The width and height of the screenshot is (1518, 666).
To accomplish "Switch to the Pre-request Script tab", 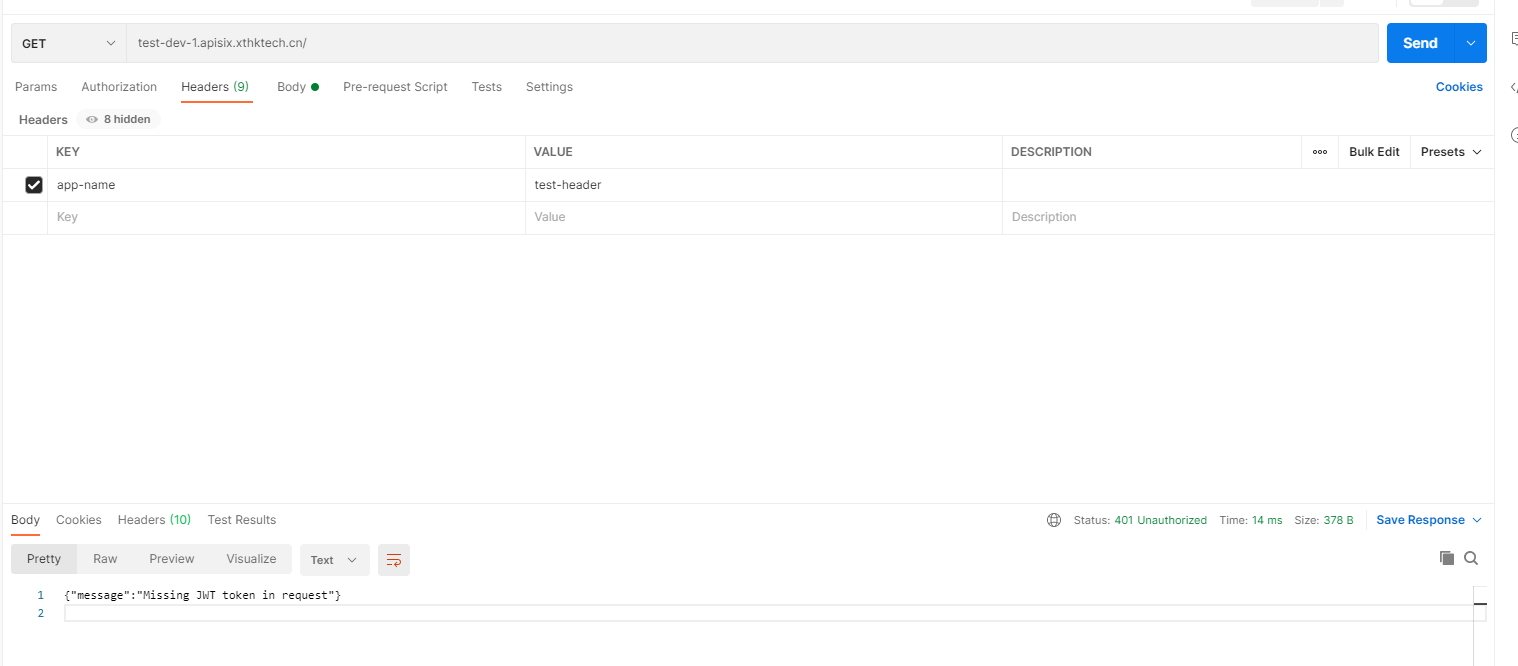I will [x=395, y=87].
